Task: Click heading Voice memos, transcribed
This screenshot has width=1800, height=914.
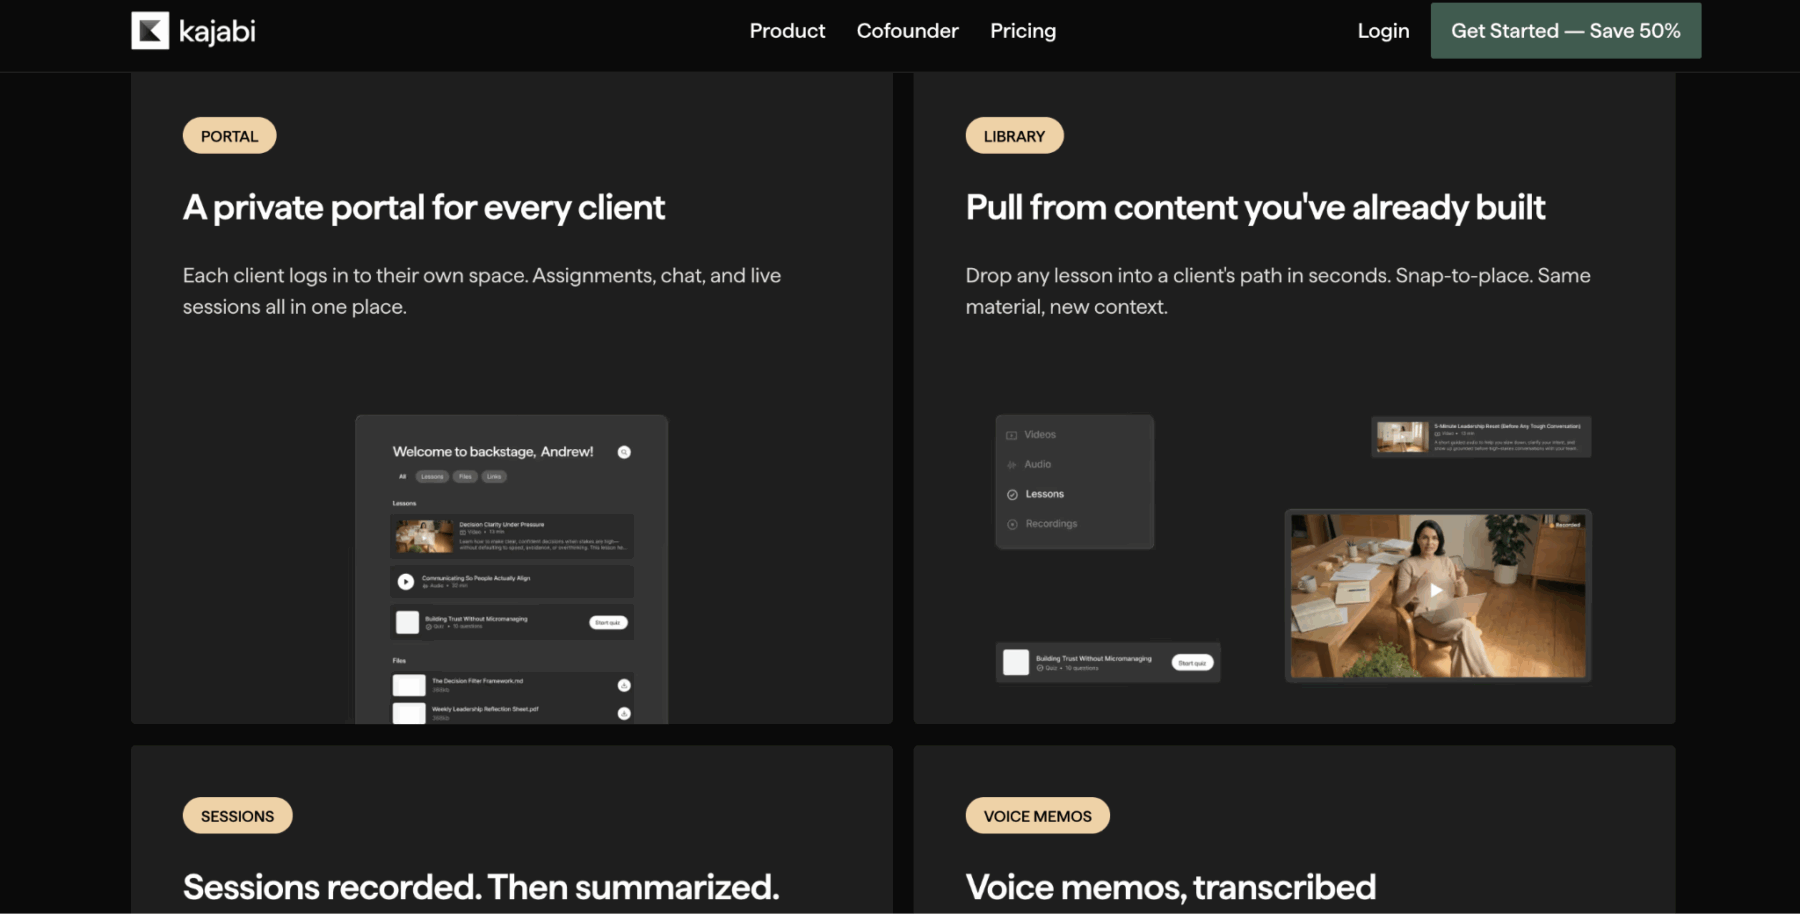Action: click(x=1171, y=888)
